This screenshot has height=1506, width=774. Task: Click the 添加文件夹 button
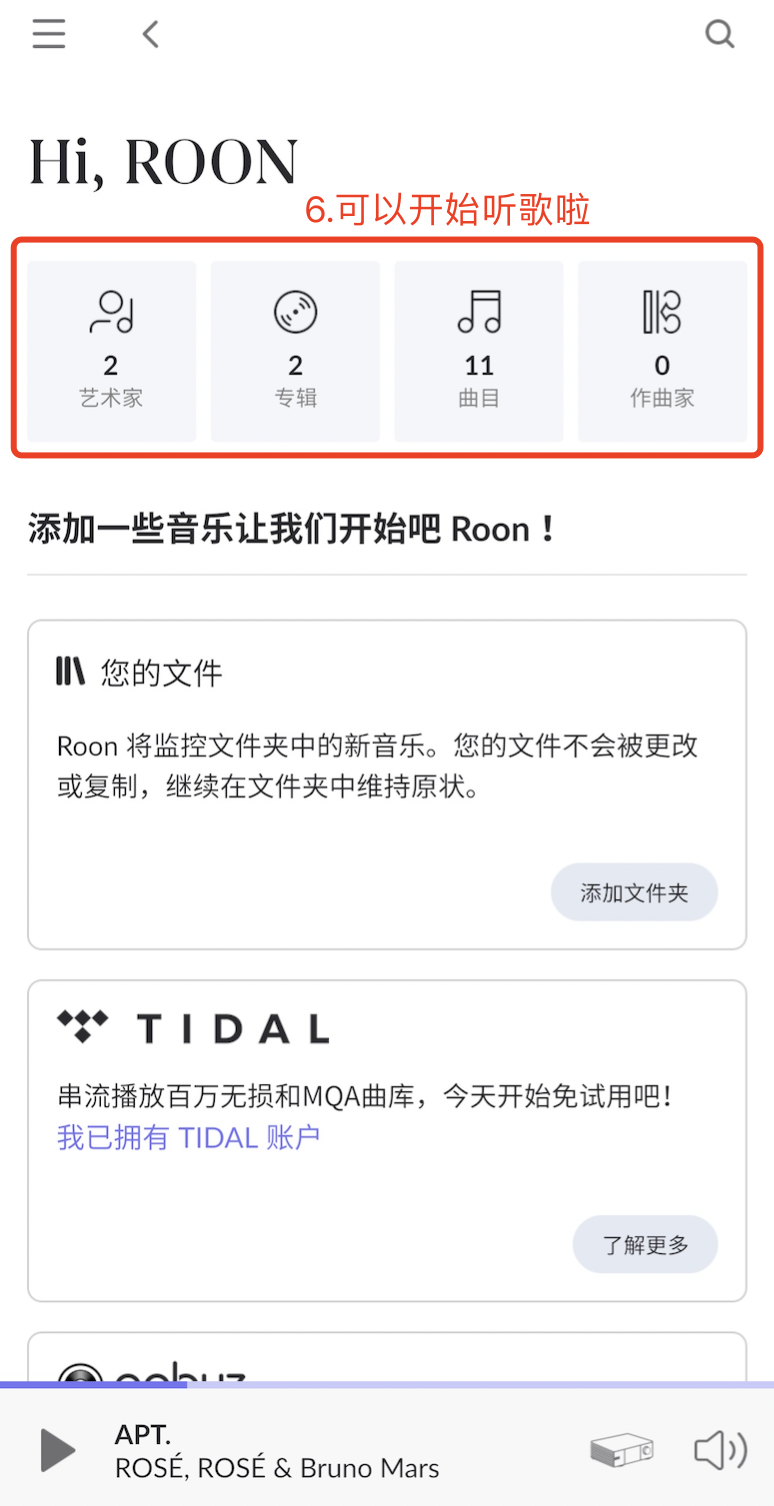pos(633,892)
